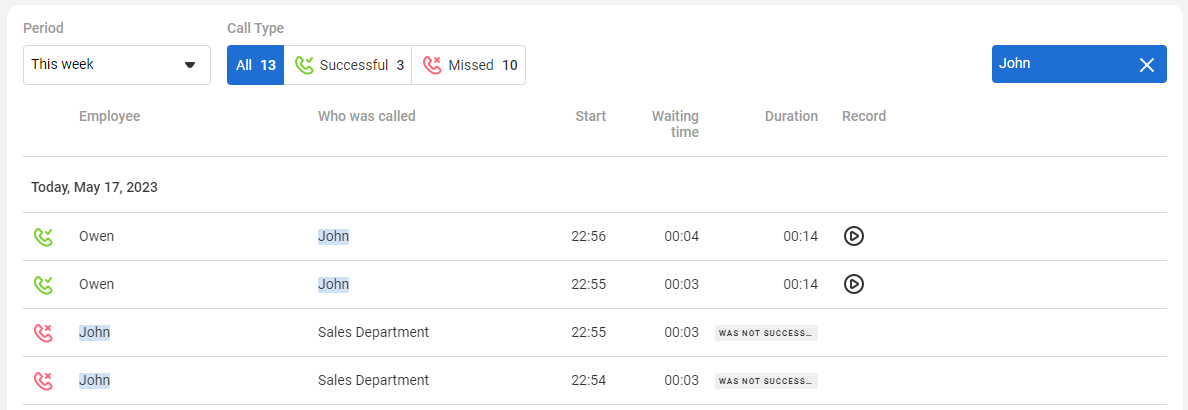The width and height of the screenshot is (1188, 410).
Task: Filter by Missed calls
Action: [x=469, y=65]
